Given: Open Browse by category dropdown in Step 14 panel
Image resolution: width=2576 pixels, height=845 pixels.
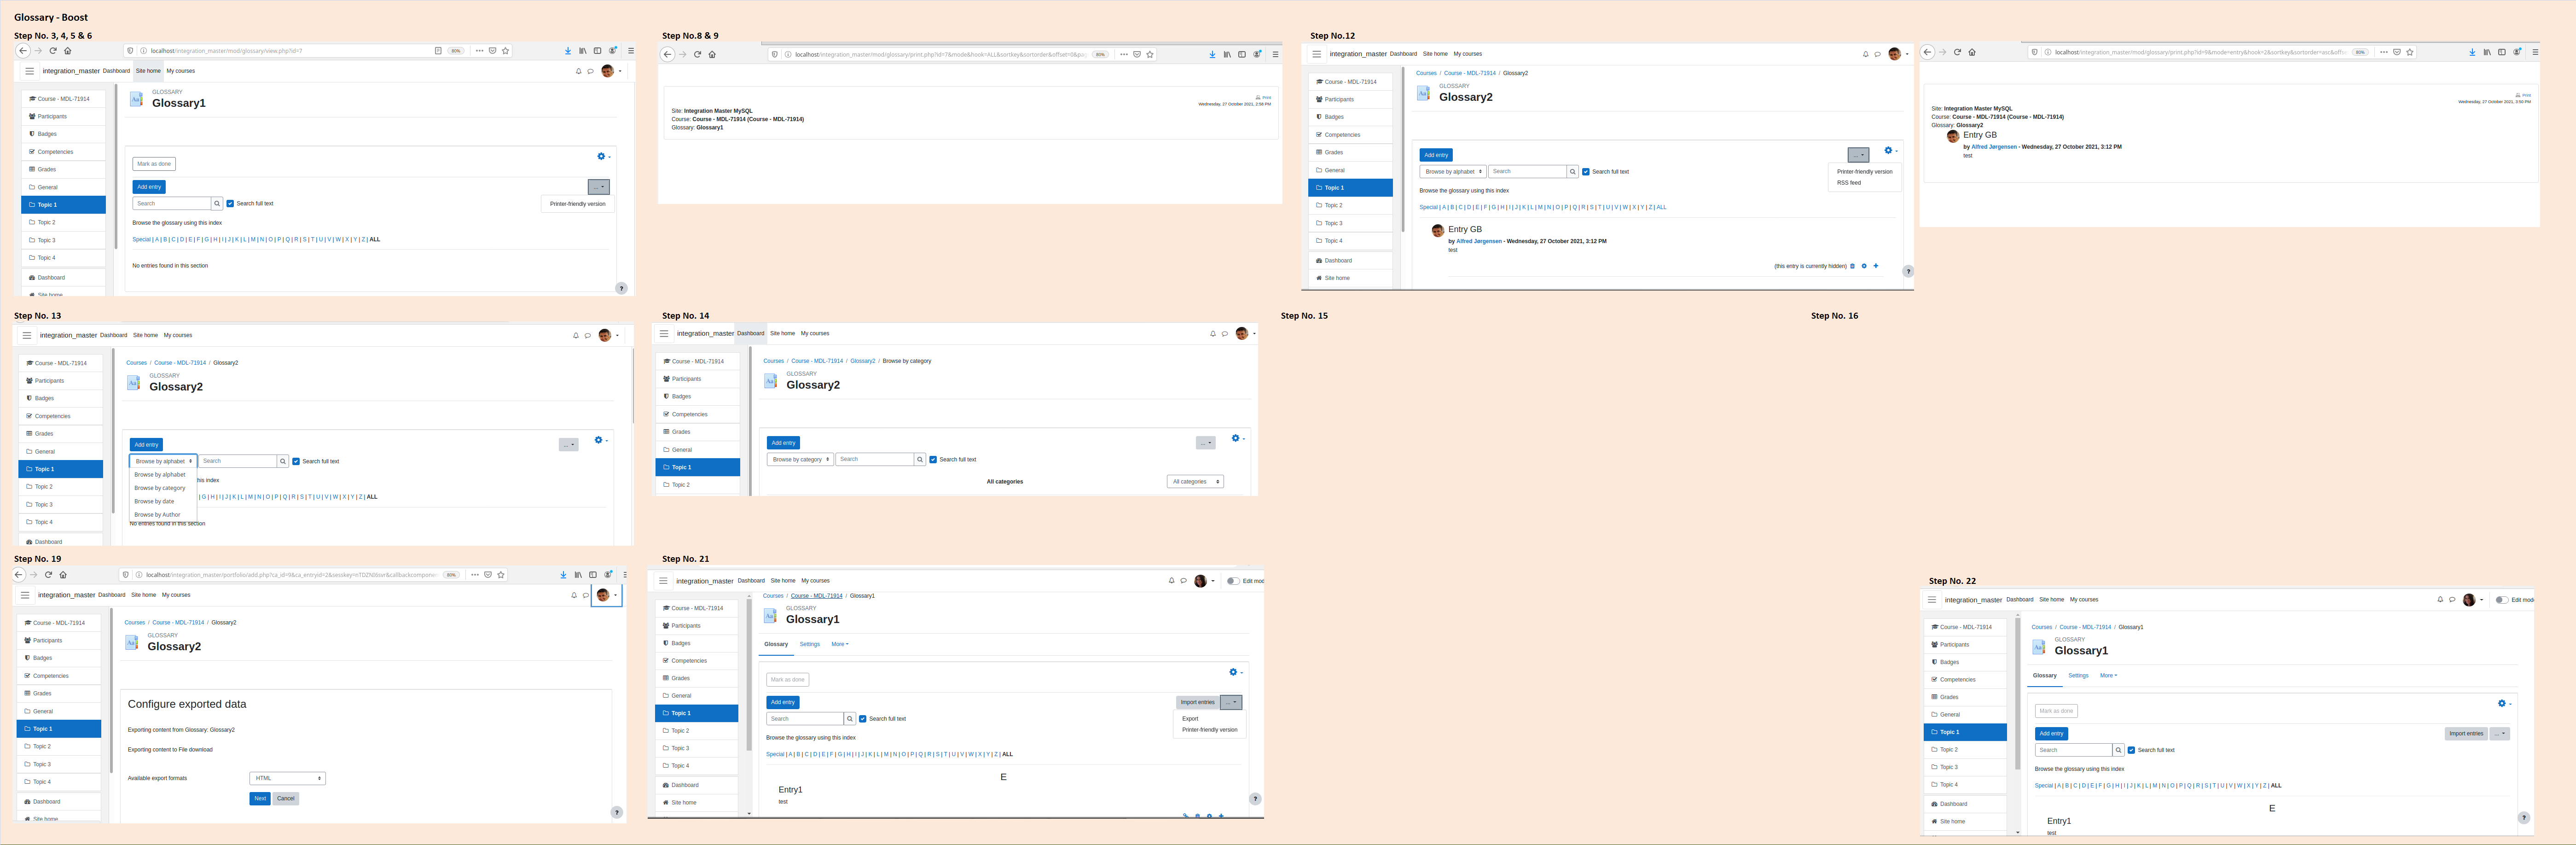Looking at the screenshot, I should [x=800, y=459].
